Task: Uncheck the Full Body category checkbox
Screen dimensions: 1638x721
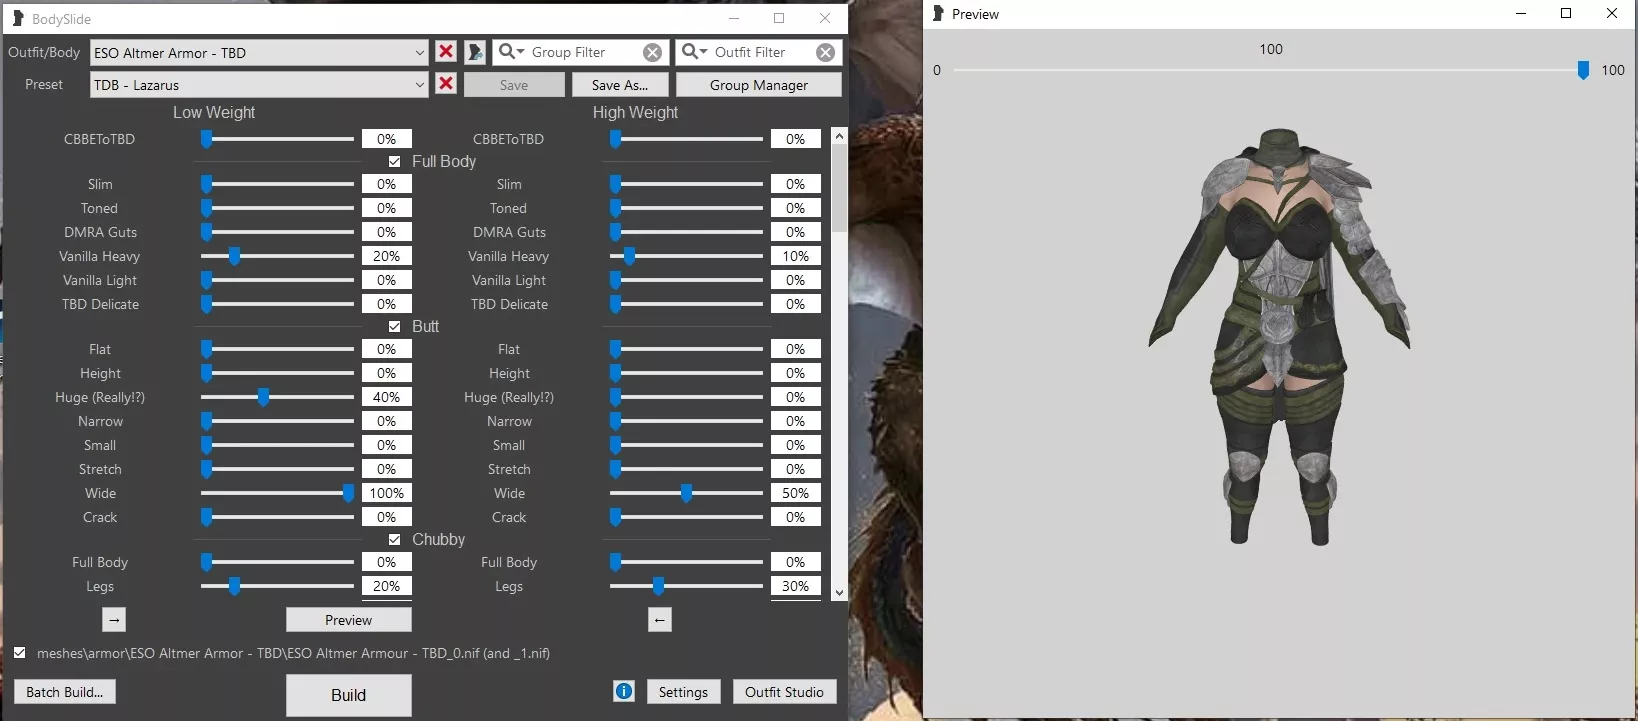Action: 395,161
